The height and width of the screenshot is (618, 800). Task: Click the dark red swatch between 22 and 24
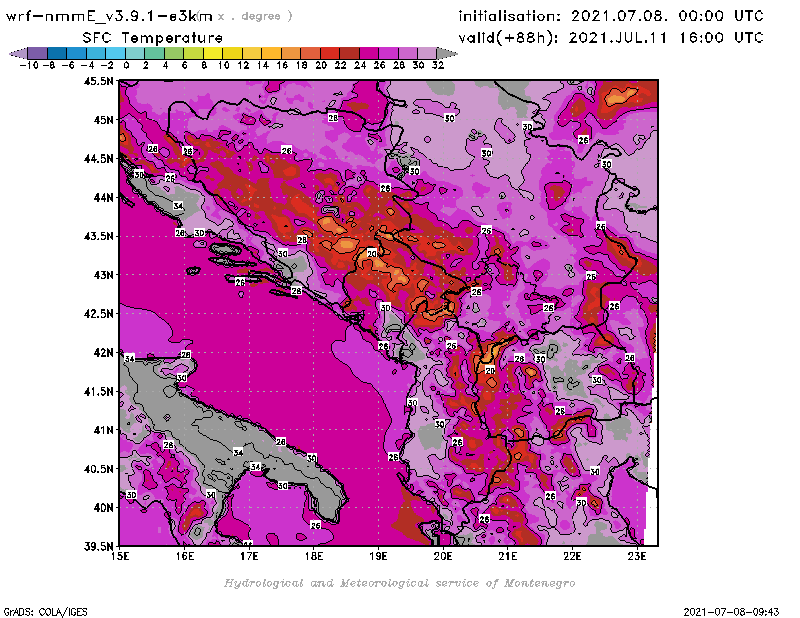tap(349, 53)
